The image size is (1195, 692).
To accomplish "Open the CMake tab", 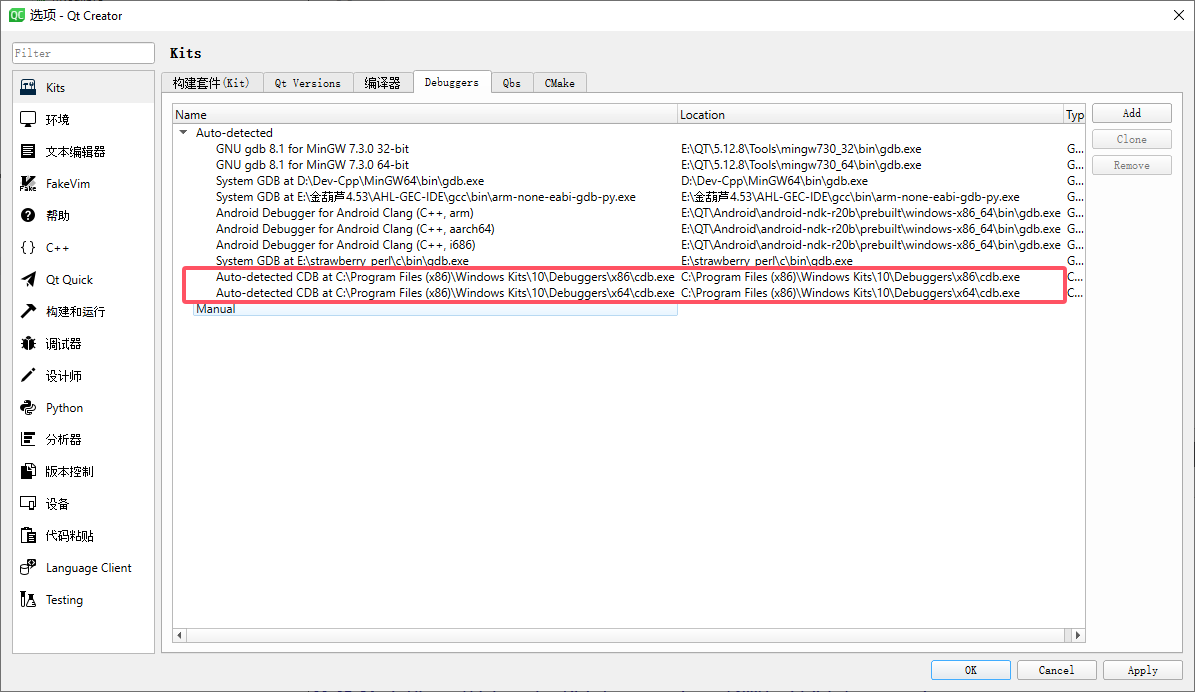I will pos(559,83).
